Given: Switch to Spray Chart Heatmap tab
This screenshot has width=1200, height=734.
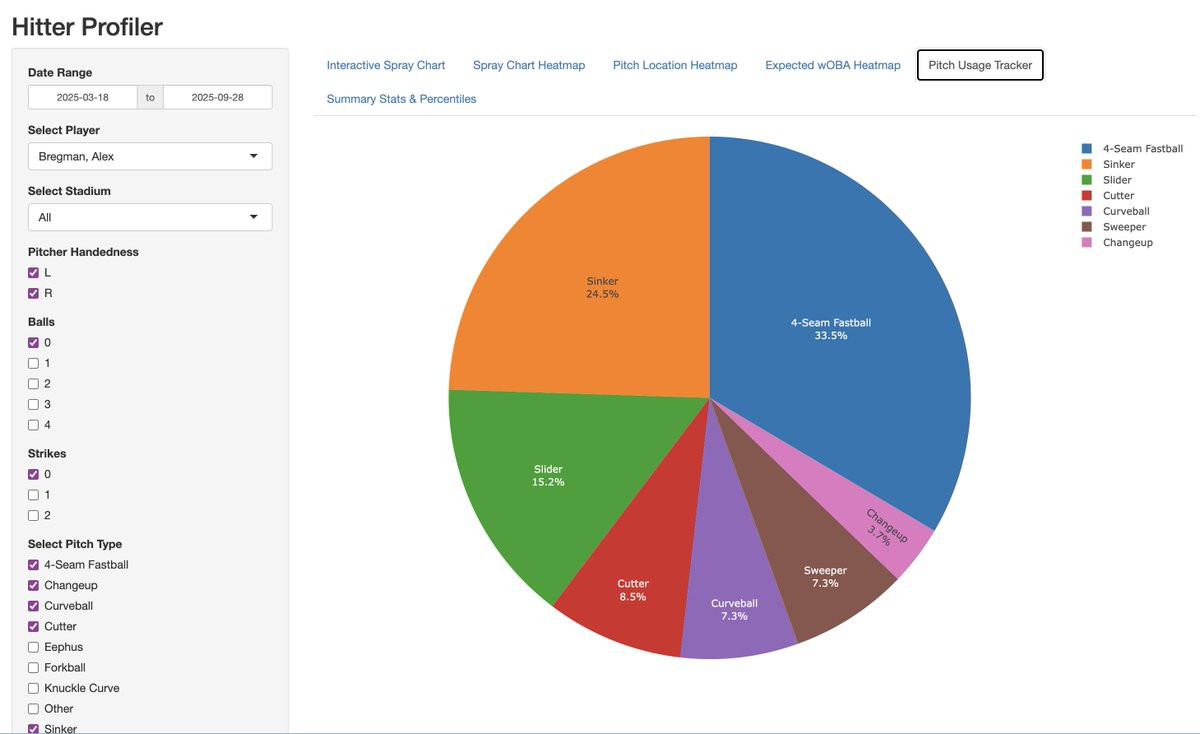Looking at the screenshot, I should (529, 65).
